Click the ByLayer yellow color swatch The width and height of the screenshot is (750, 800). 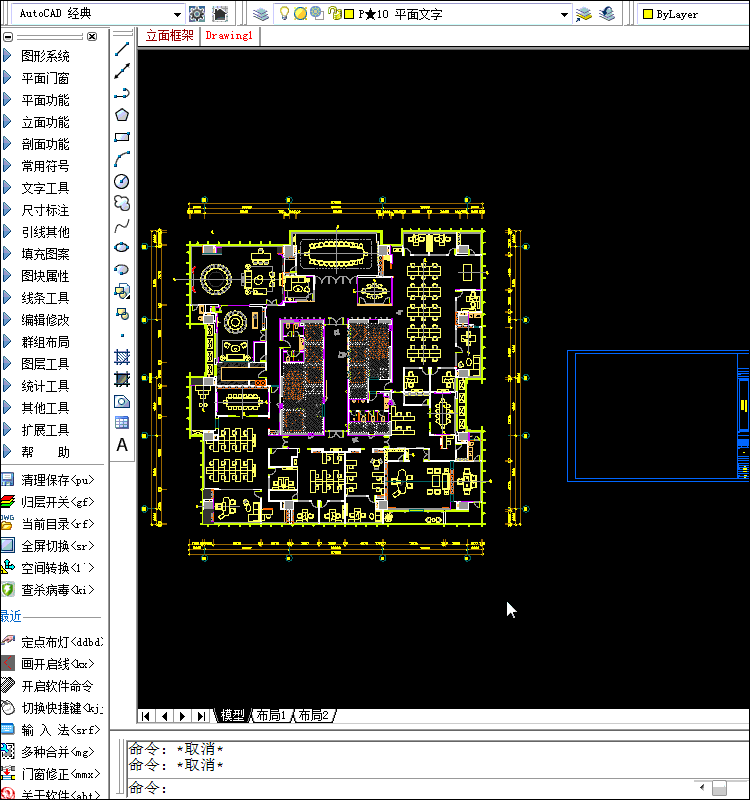pyautogui.click(x=648, y=15)
